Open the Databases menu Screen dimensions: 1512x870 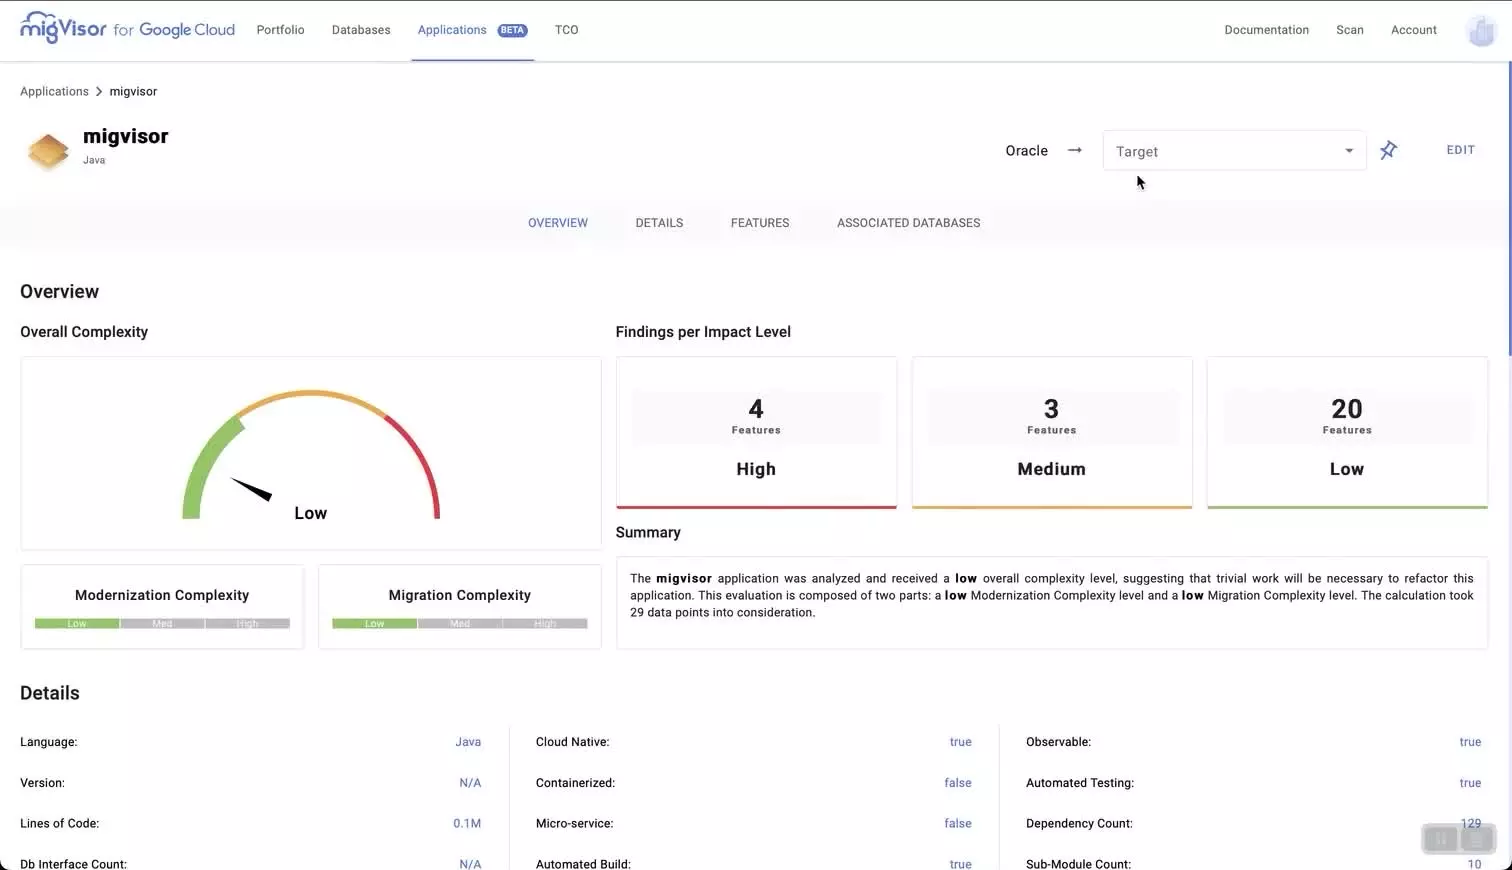[x=361, y=30]
